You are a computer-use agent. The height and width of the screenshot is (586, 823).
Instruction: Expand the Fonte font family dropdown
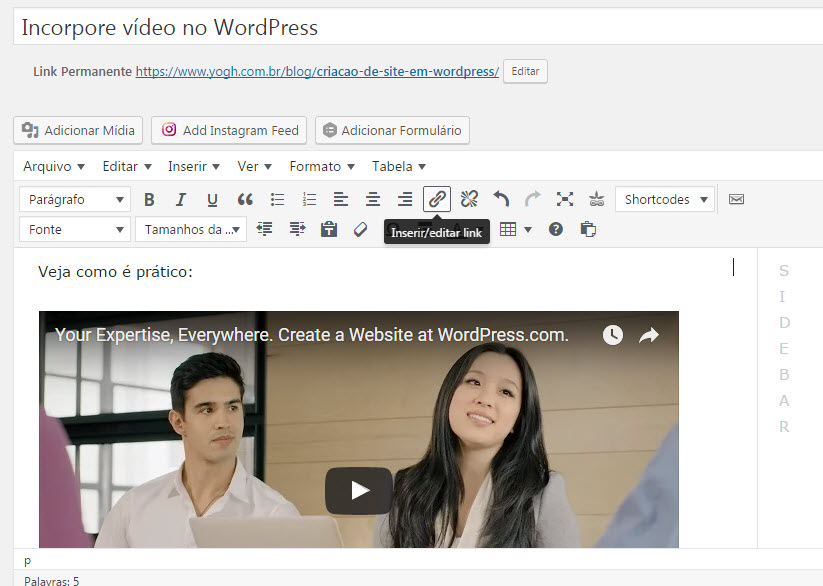pyautogui.click(x=75, y=230)
